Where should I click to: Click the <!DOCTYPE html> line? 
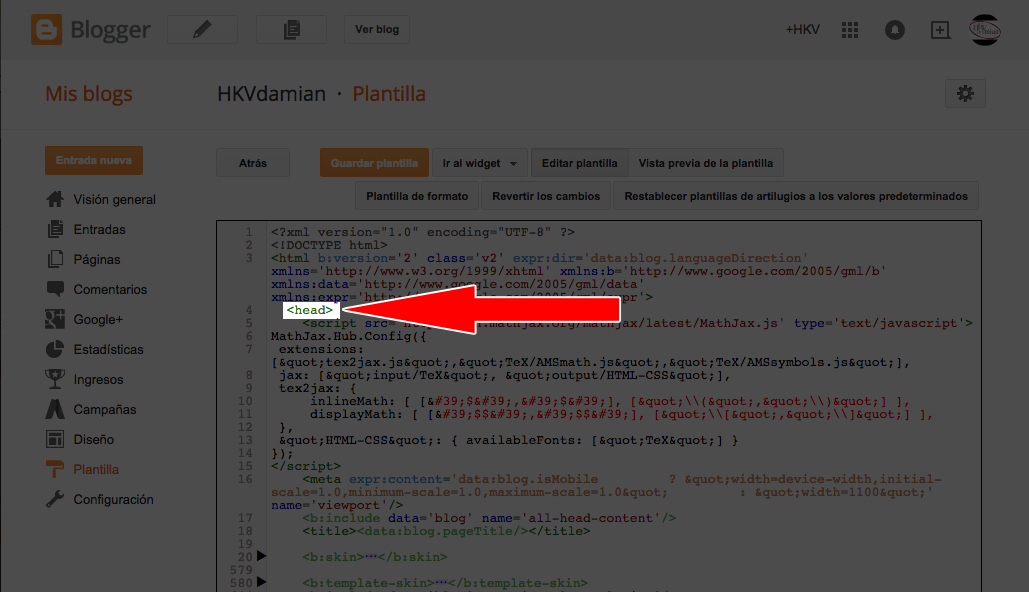329,245
